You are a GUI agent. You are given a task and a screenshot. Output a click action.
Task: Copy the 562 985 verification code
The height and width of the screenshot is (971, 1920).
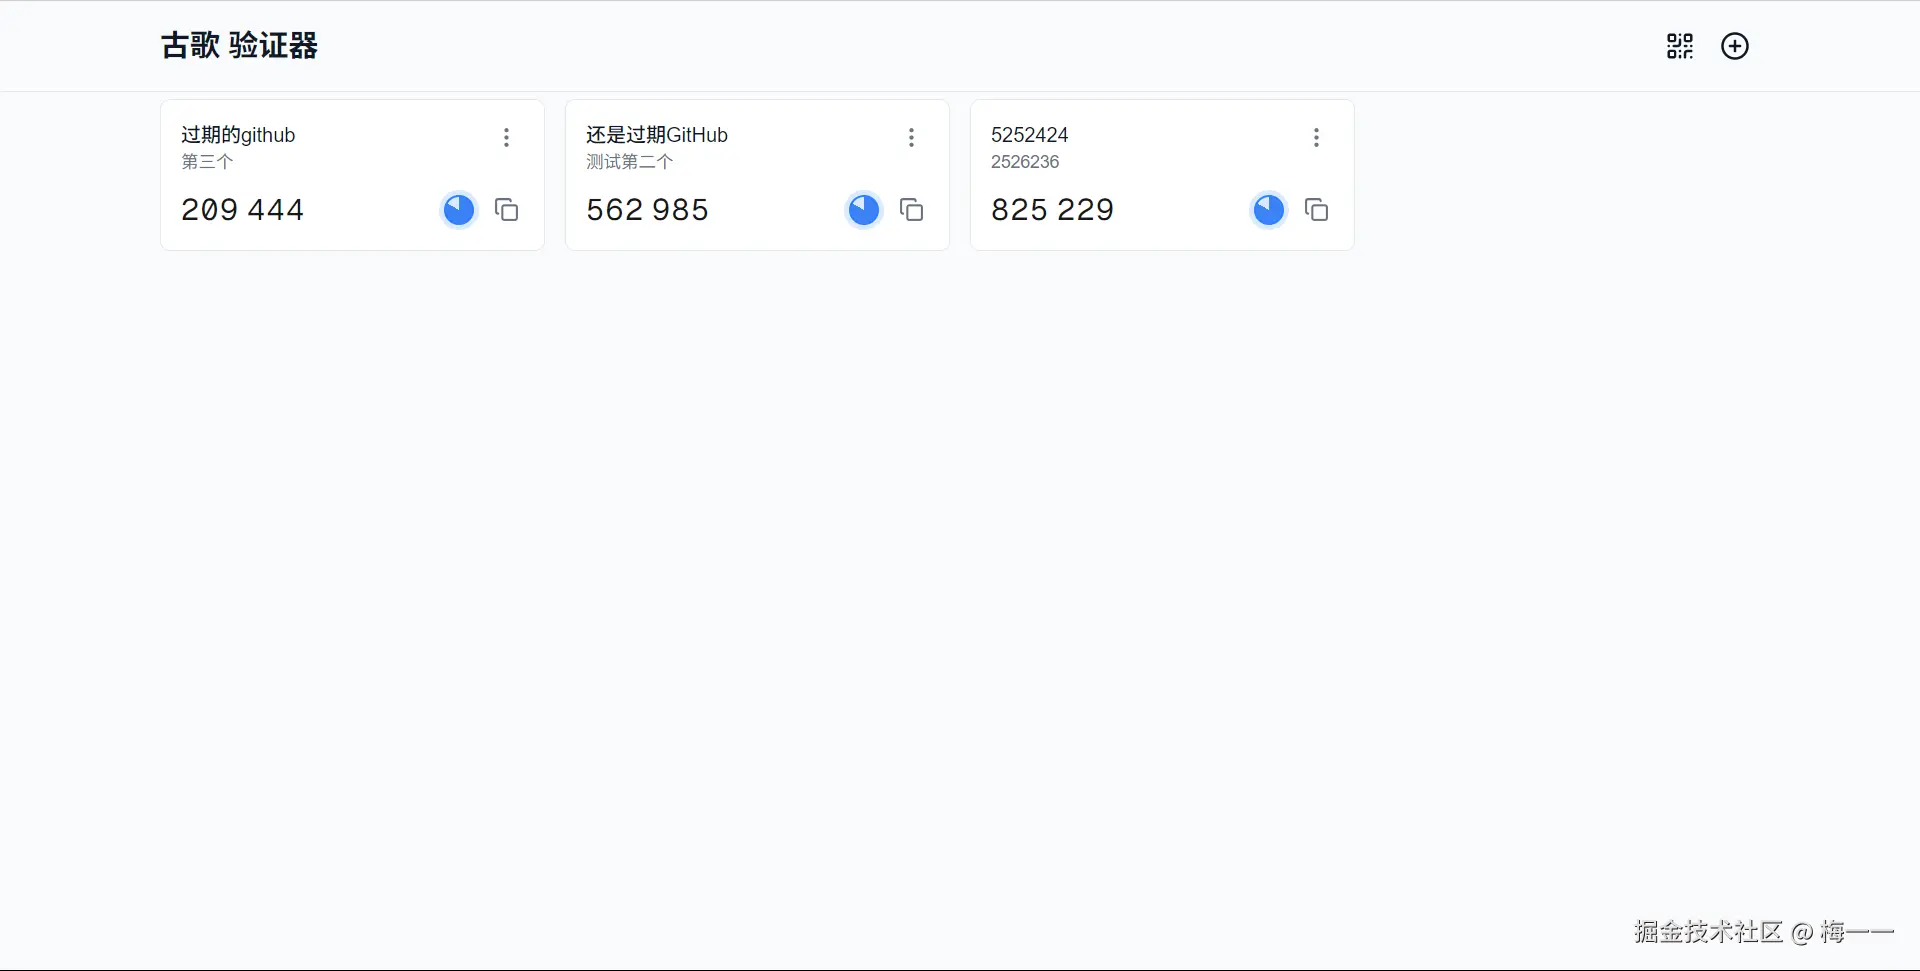[x=911, y=210]
